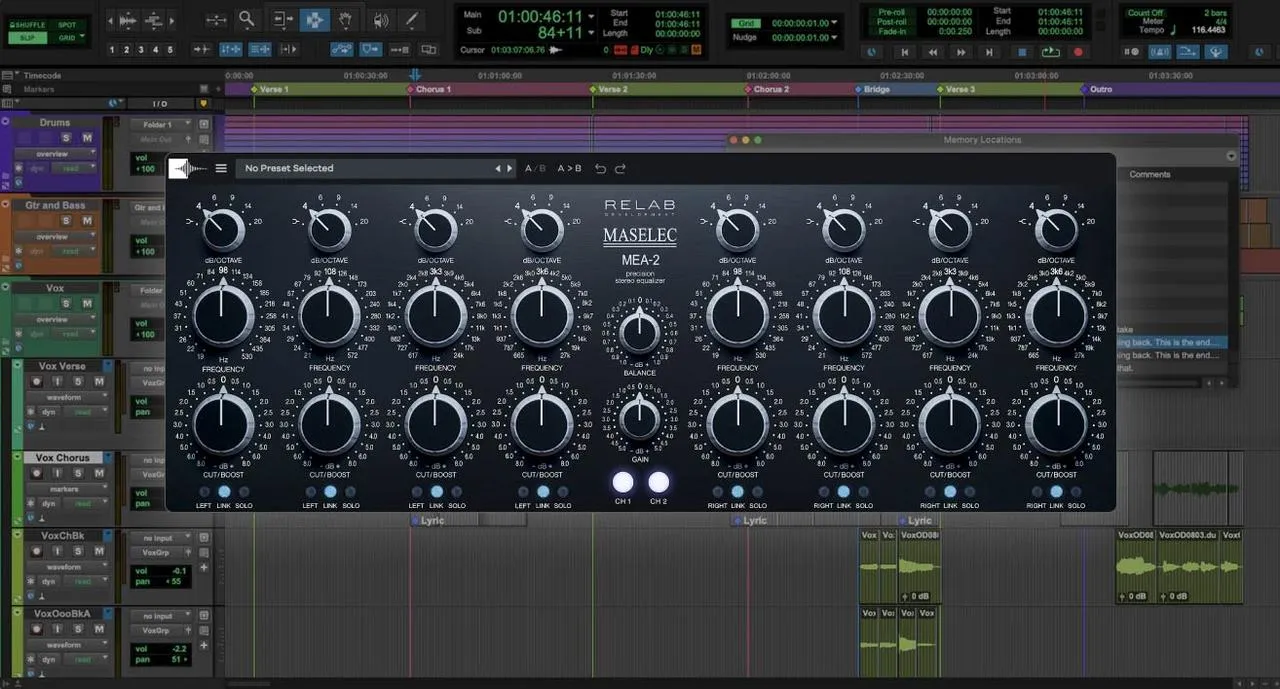Open the Vox Chorus 'markers' view selector
The height and width of the screenshot is (689, 1280).
click(x=69, y=489)
